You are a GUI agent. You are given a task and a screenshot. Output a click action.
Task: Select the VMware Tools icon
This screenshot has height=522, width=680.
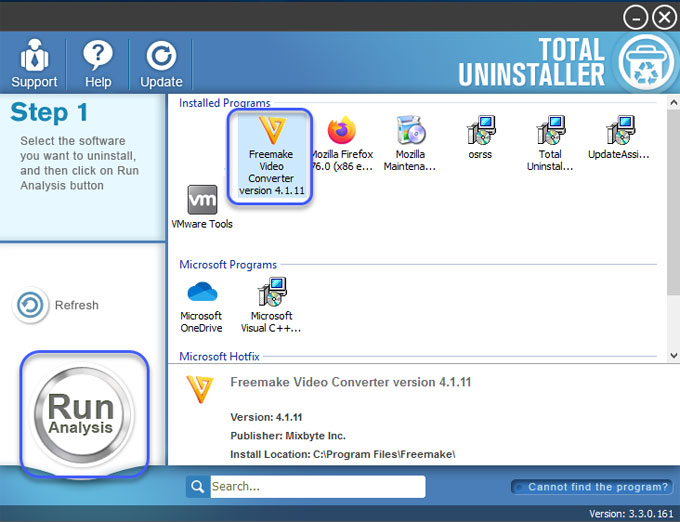click(x=203, y=199)
